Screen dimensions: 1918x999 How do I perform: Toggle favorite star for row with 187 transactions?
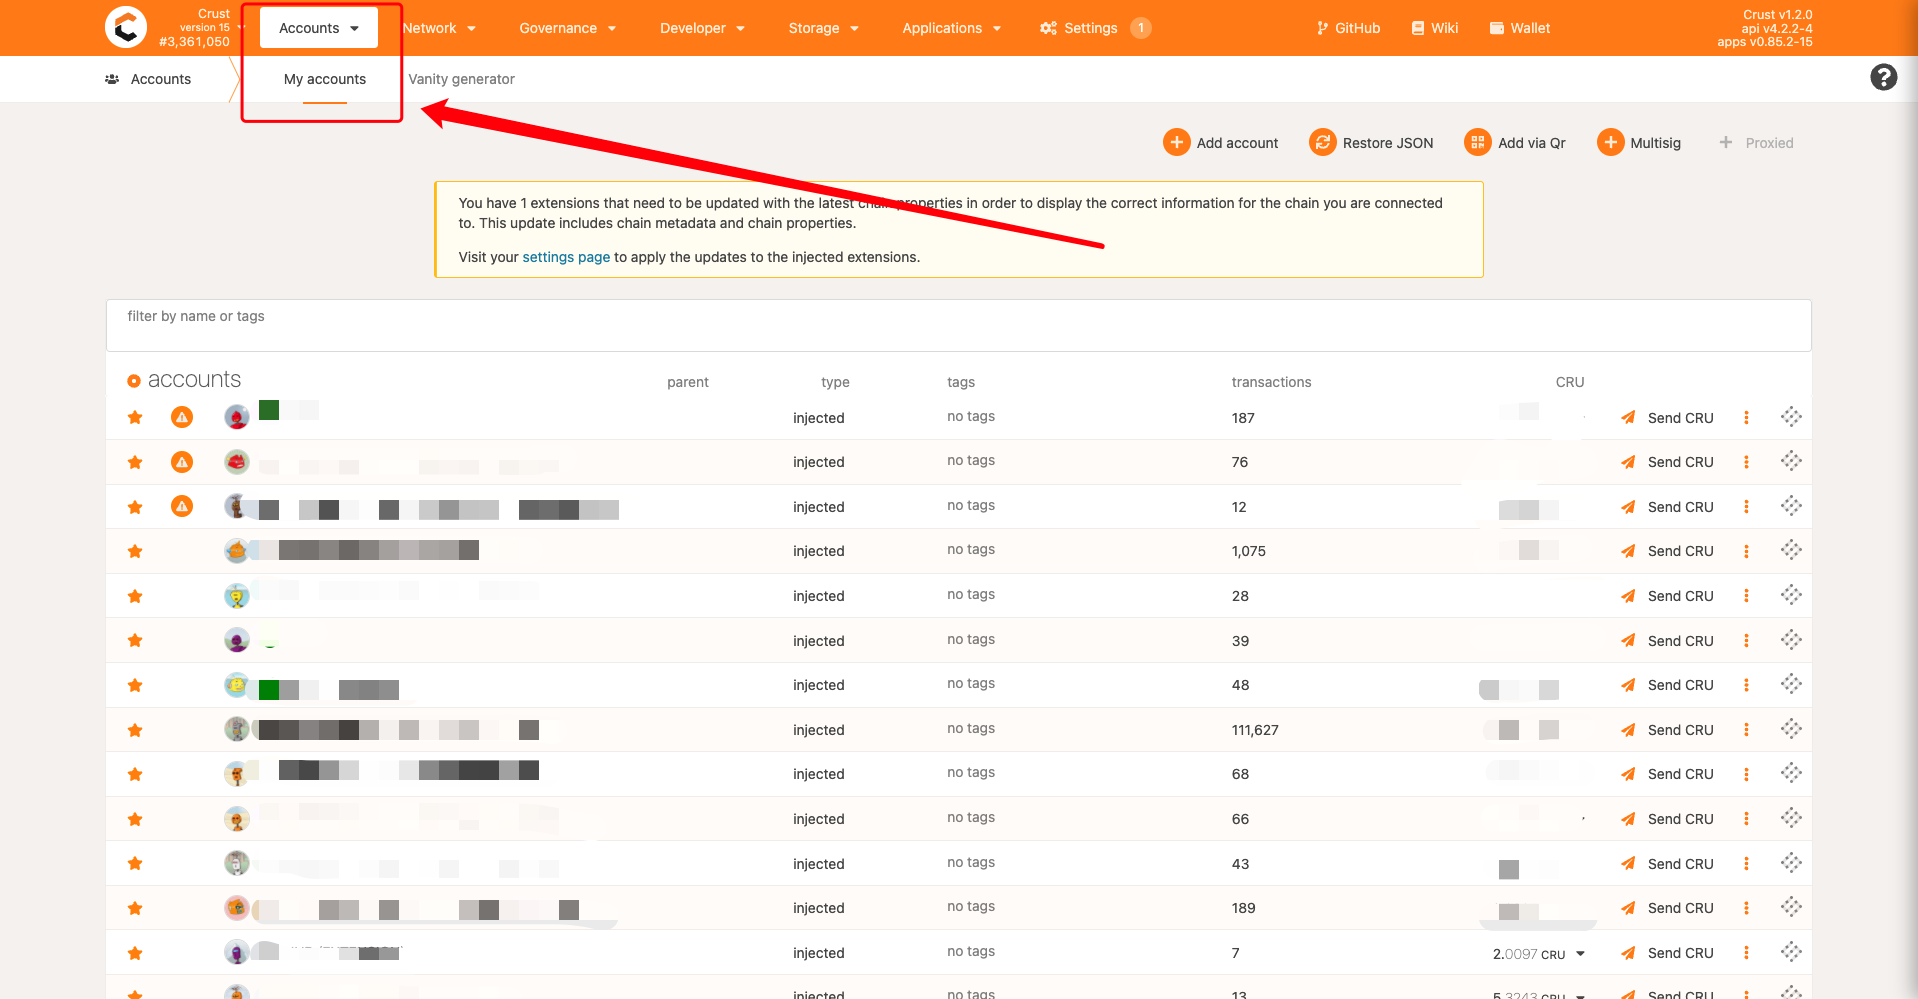[135, 417]
